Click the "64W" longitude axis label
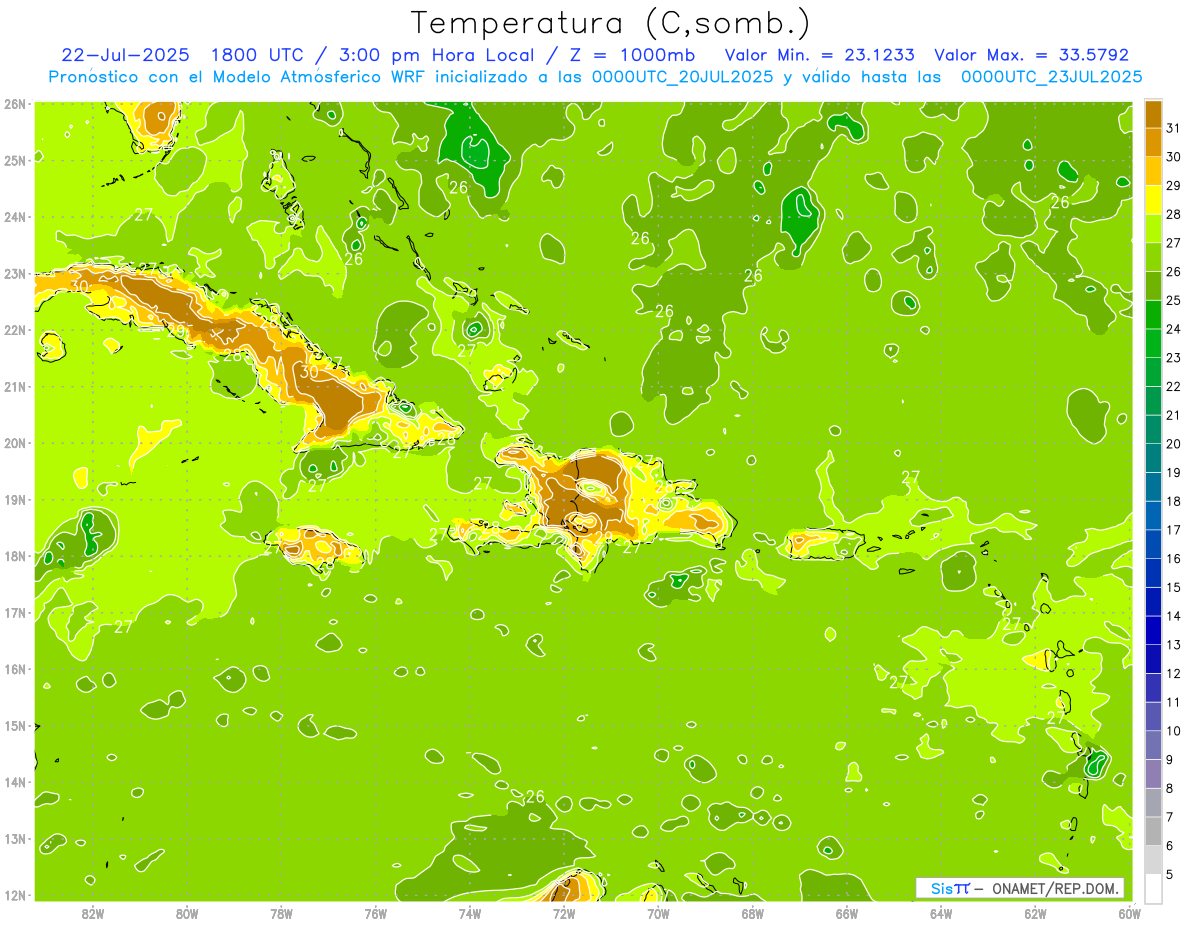1200x927 pixels. 941,913
